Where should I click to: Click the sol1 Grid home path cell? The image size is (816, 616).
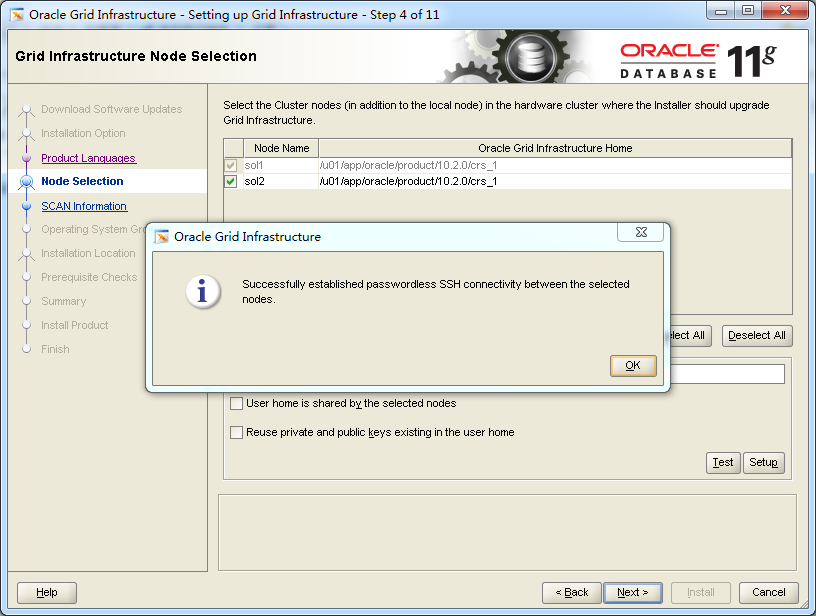point(555,165)
